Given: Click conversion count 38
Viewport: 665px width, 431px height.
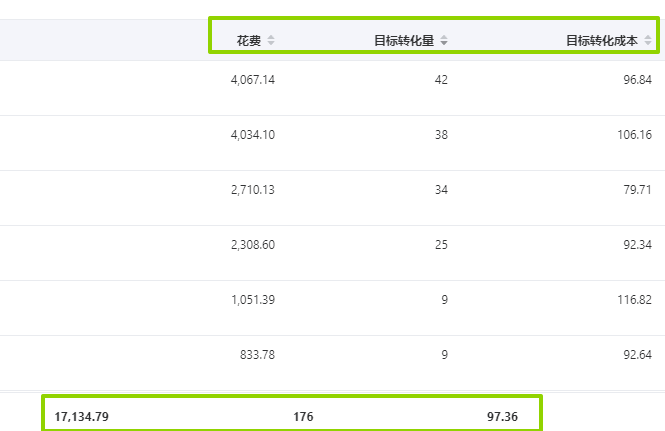Looking at the screenshot, I should point(441,135).
